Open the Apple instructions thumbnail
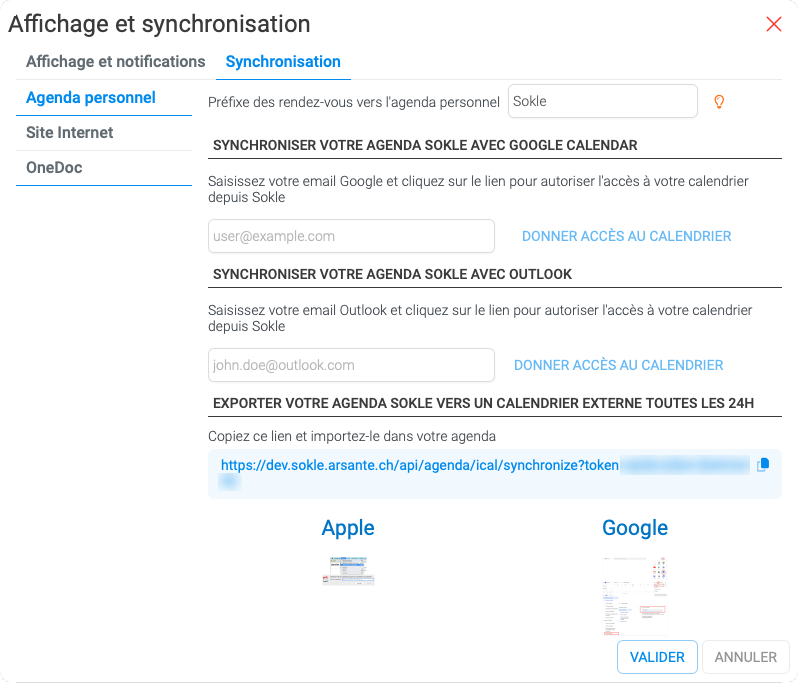This screenshot has width=798, height=683. tap(349, 571)
